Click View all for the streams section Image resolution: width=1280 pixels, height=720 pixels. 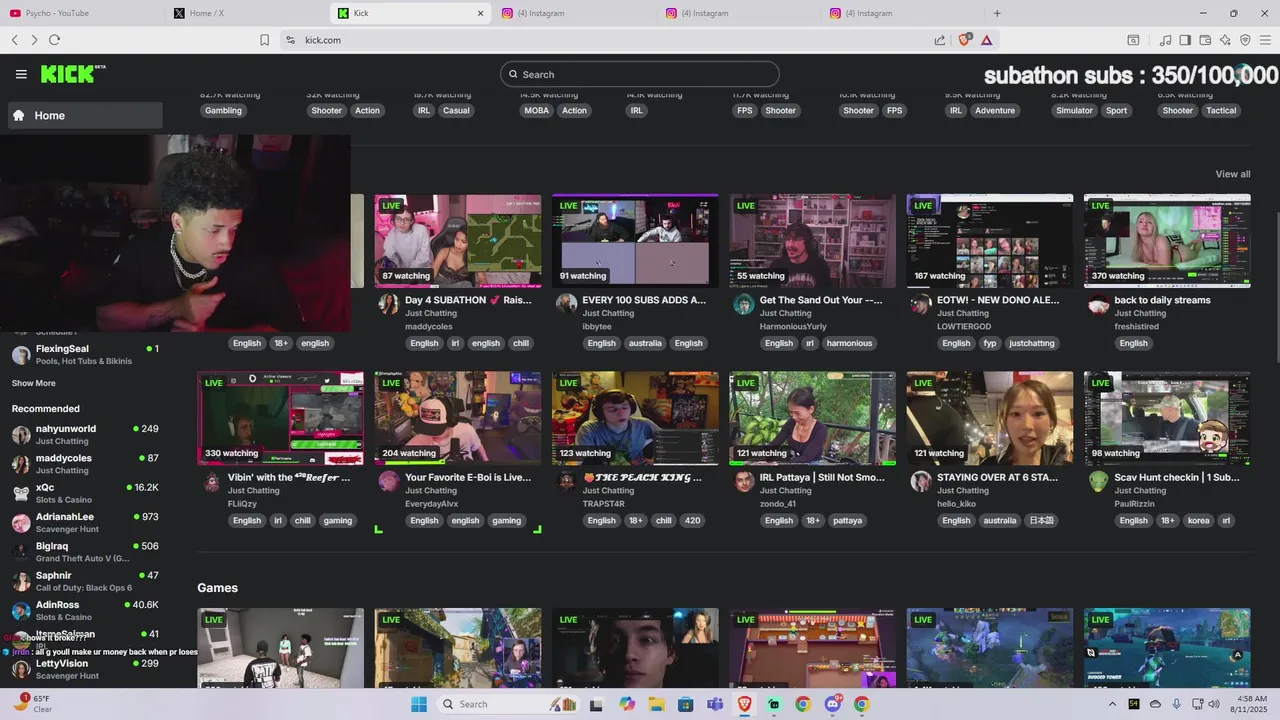(x=1232, y=174)
